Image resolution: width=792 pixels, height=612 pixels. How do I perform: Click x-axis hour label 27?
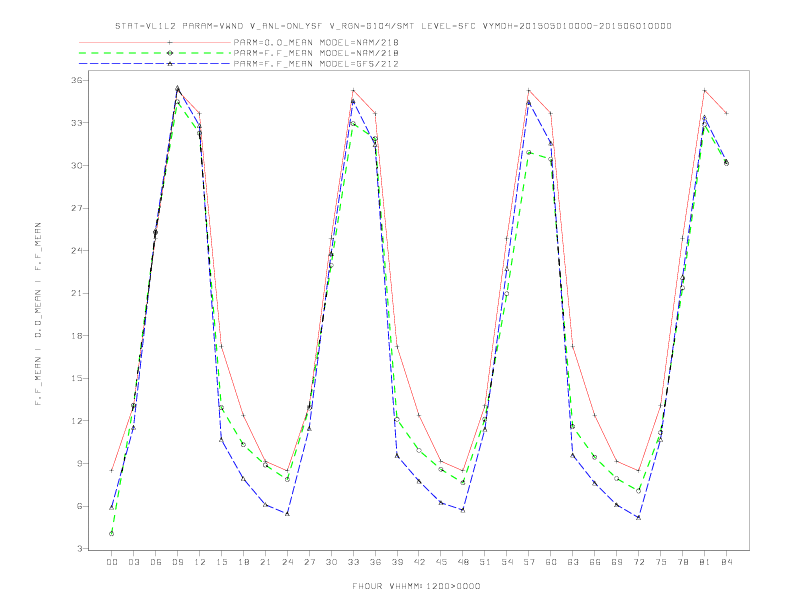309,562
